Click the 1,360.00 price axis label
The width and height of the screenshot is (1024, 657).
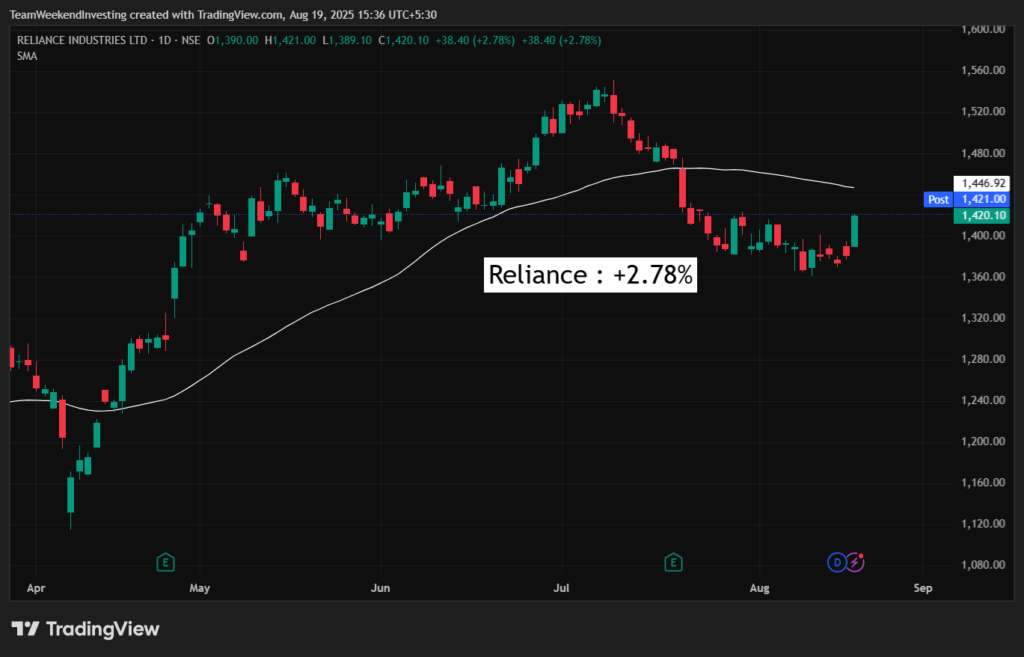983,277
